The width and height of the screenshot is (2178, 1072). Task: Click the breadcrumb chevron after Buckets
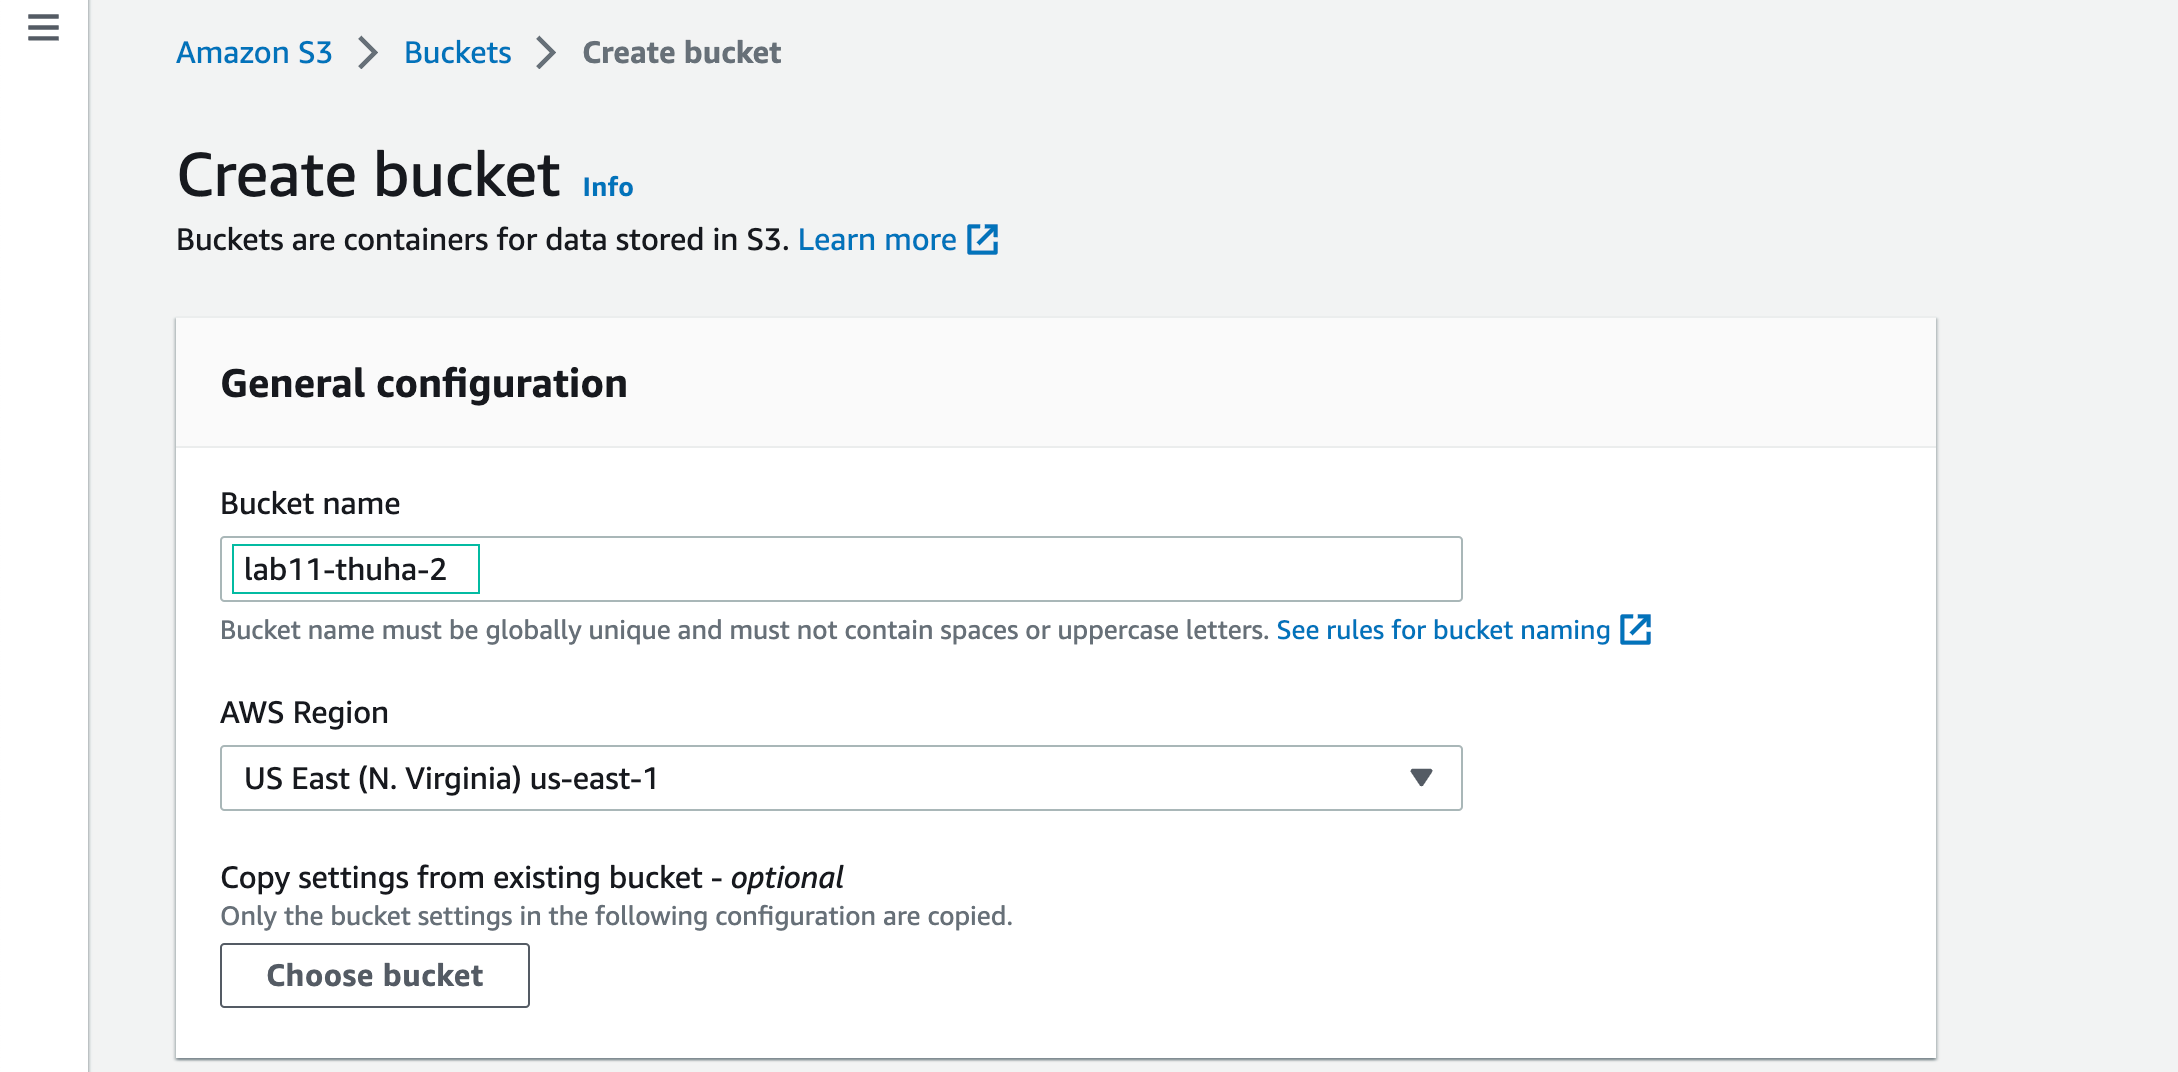tap(544, 53)
